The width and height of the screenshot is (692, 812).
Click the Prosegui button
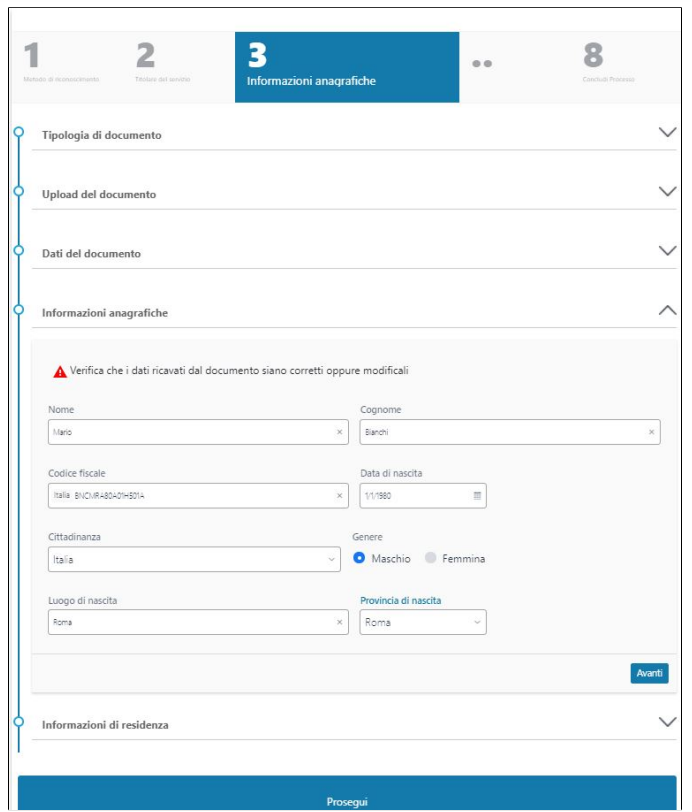pyautogui.click(x=347, y=800)
